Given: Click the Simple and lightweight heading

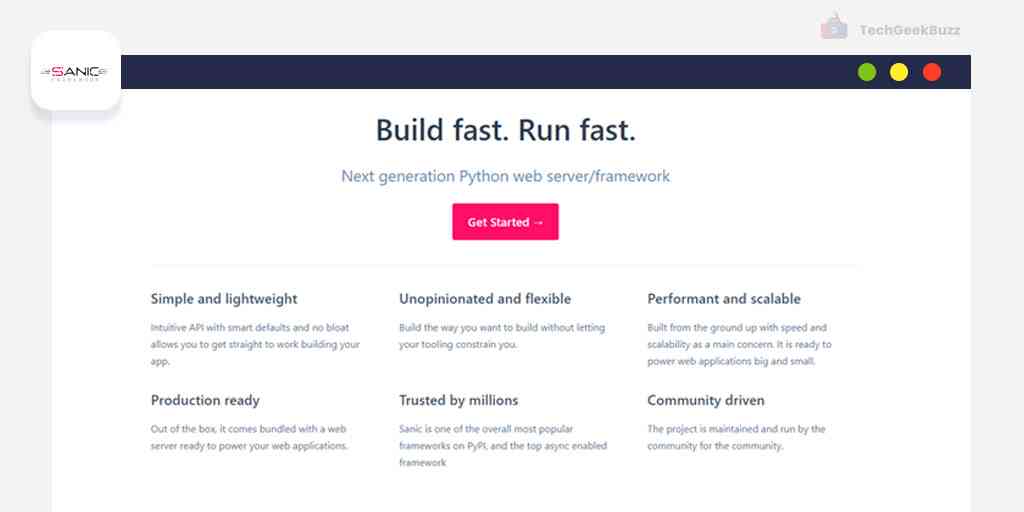Looking at the screenshot, I should coord(224,299).
